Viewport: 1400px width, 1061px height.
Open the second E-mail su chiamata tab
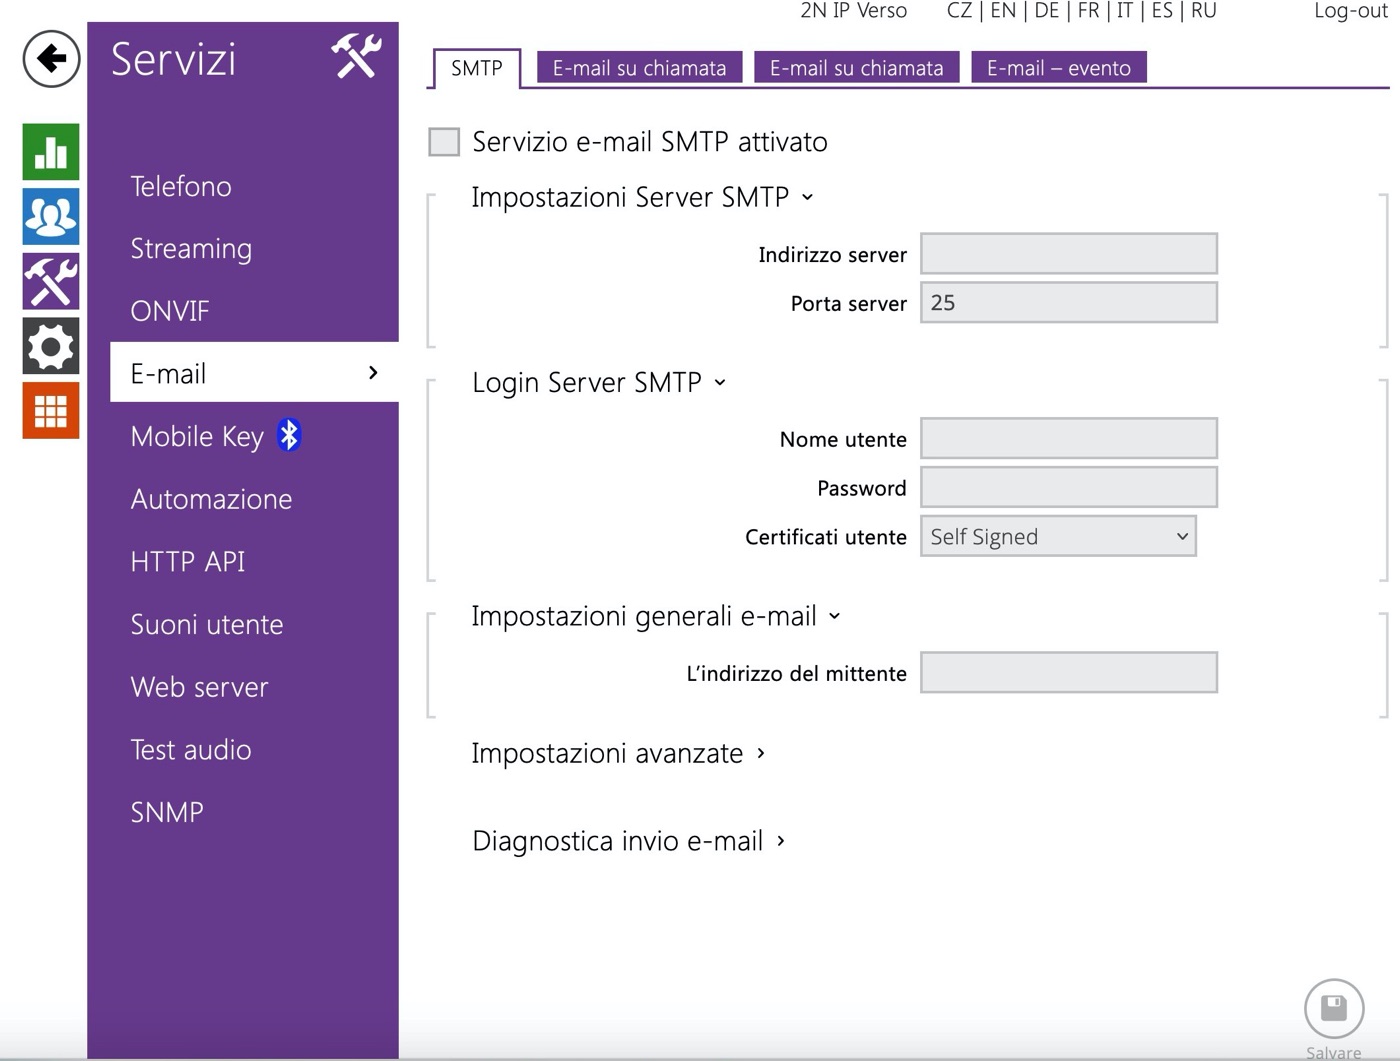[857, 68]
